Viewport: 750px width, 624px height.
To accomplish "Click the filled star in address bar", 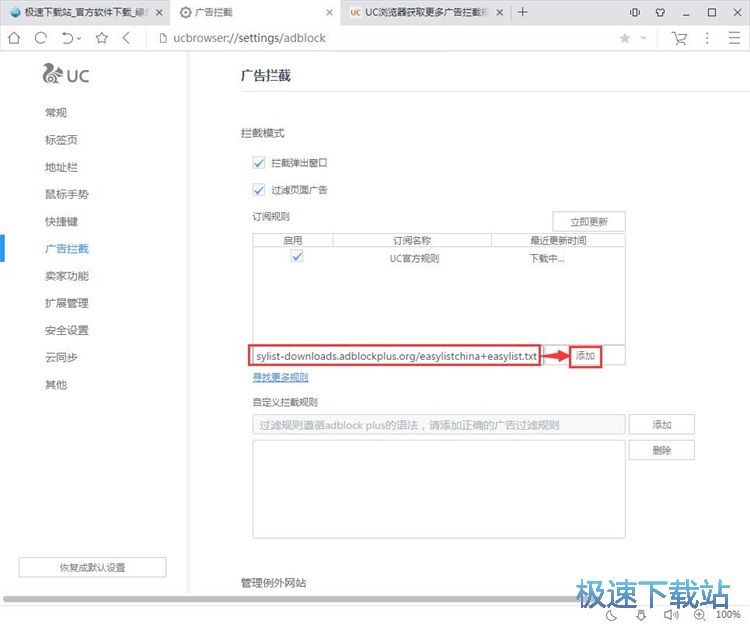I will coord(625,38).
